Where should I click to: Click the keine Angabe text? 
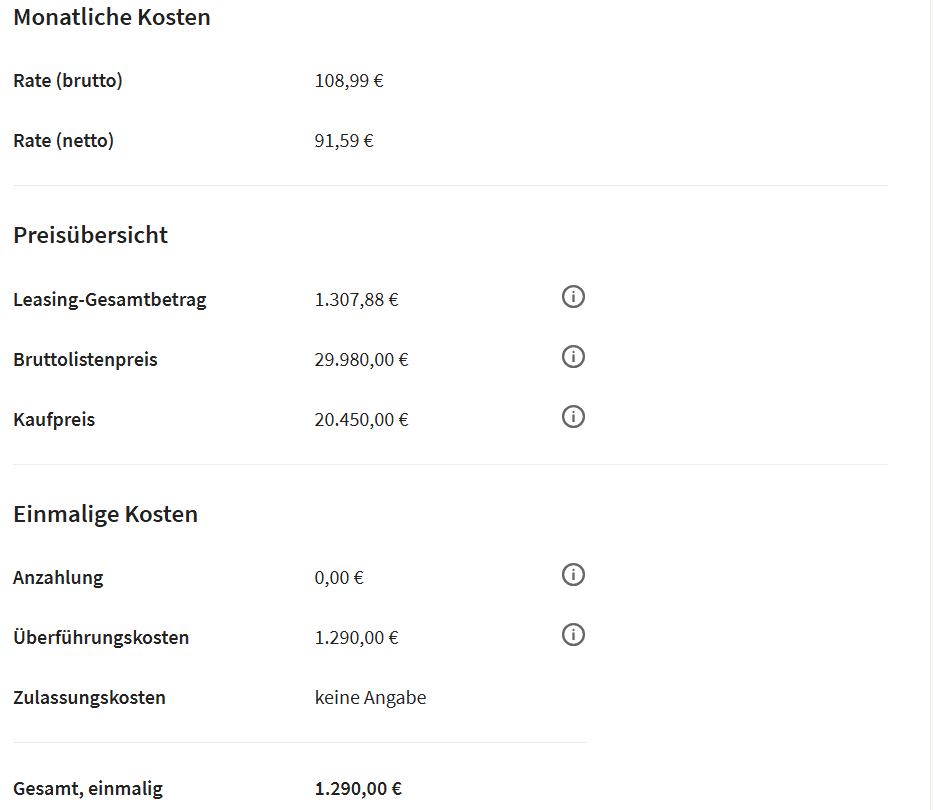pyautogui.click(x=370, y=697)
